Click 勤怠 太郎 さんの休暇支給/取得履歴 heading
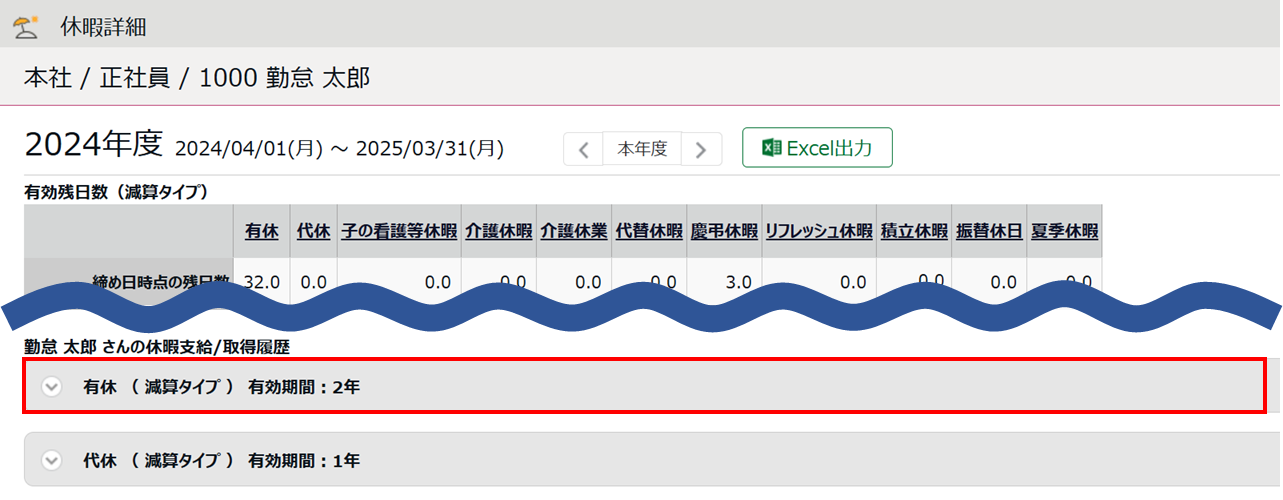Image resolution: width=1283 pixels, height=500 pixels. point(157,347)
